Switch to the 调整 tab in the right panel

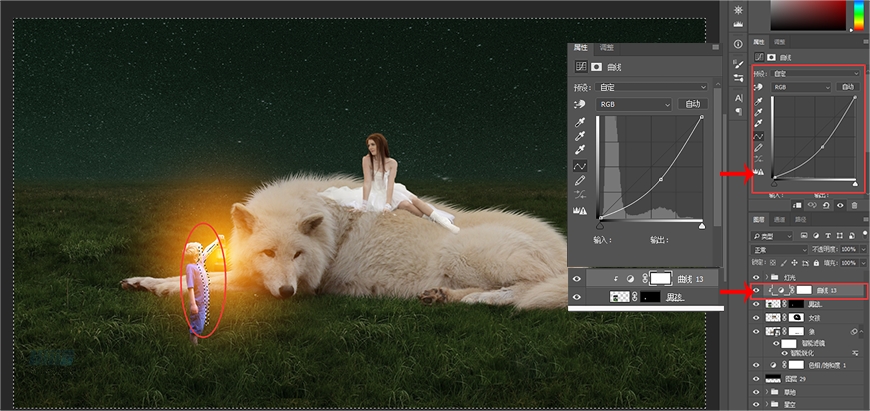[779, 42]
